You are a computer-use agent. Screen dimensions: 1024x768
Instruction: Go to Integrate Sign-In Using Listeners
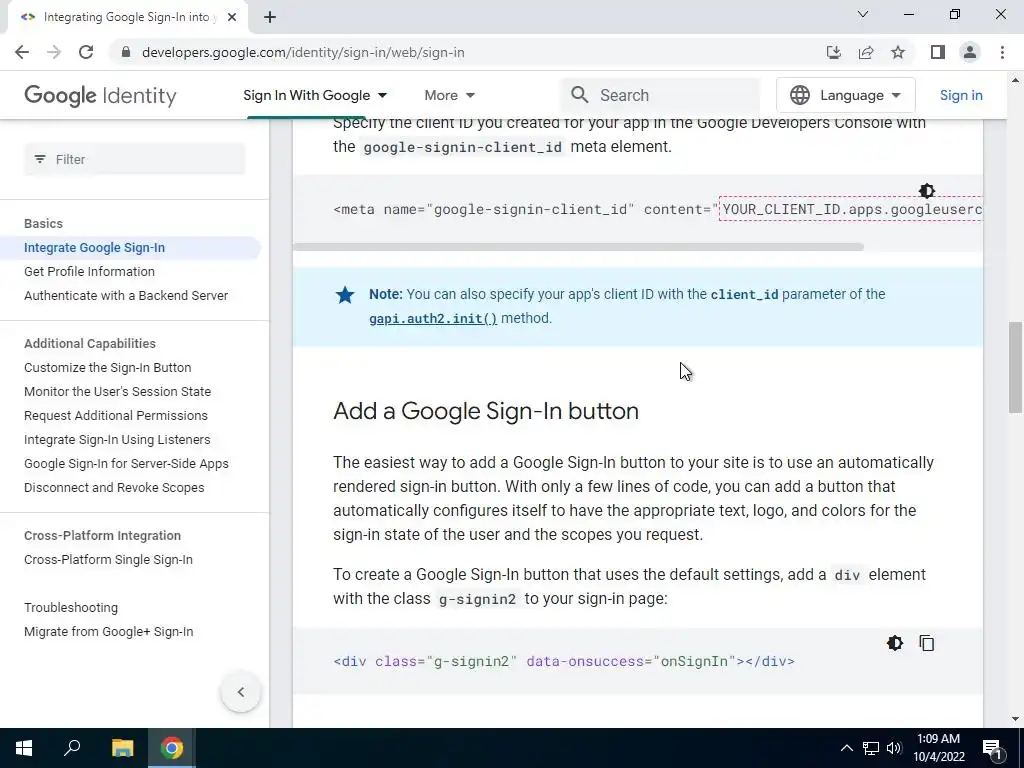(x=117, y=440)
